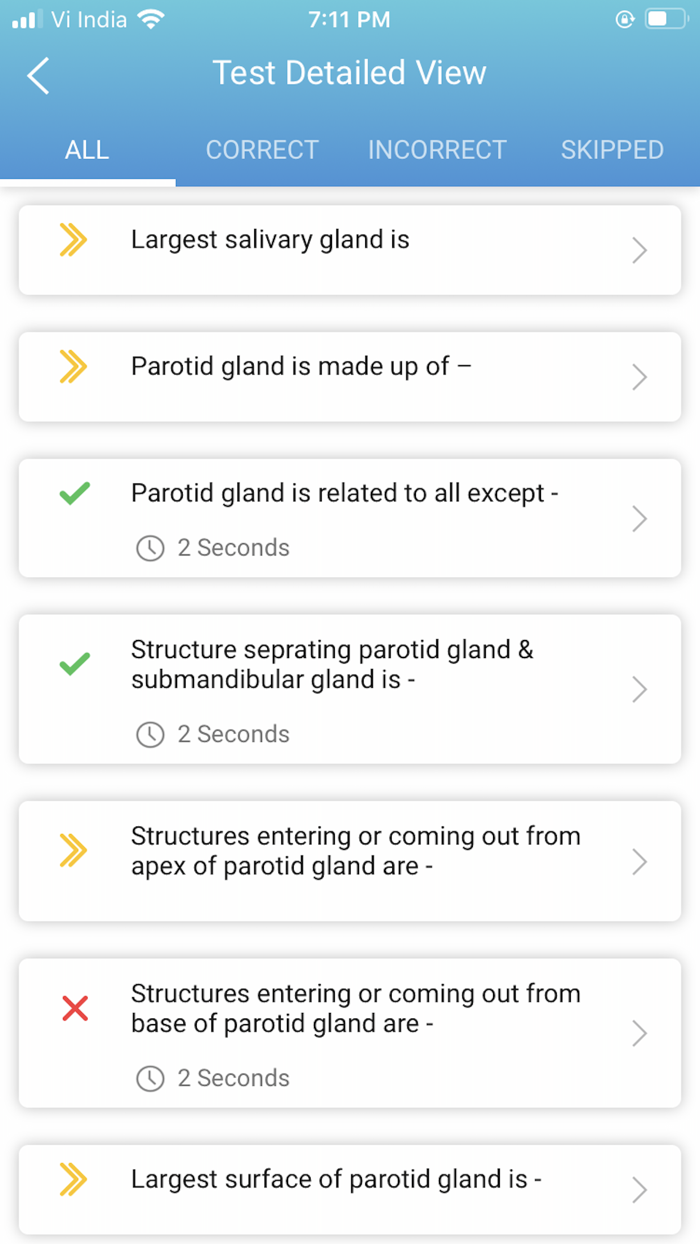Open the 'Parotid gland is made up of' question
Image resolution: width=700 pixels, height=1244 pixels.
point(350,377)
